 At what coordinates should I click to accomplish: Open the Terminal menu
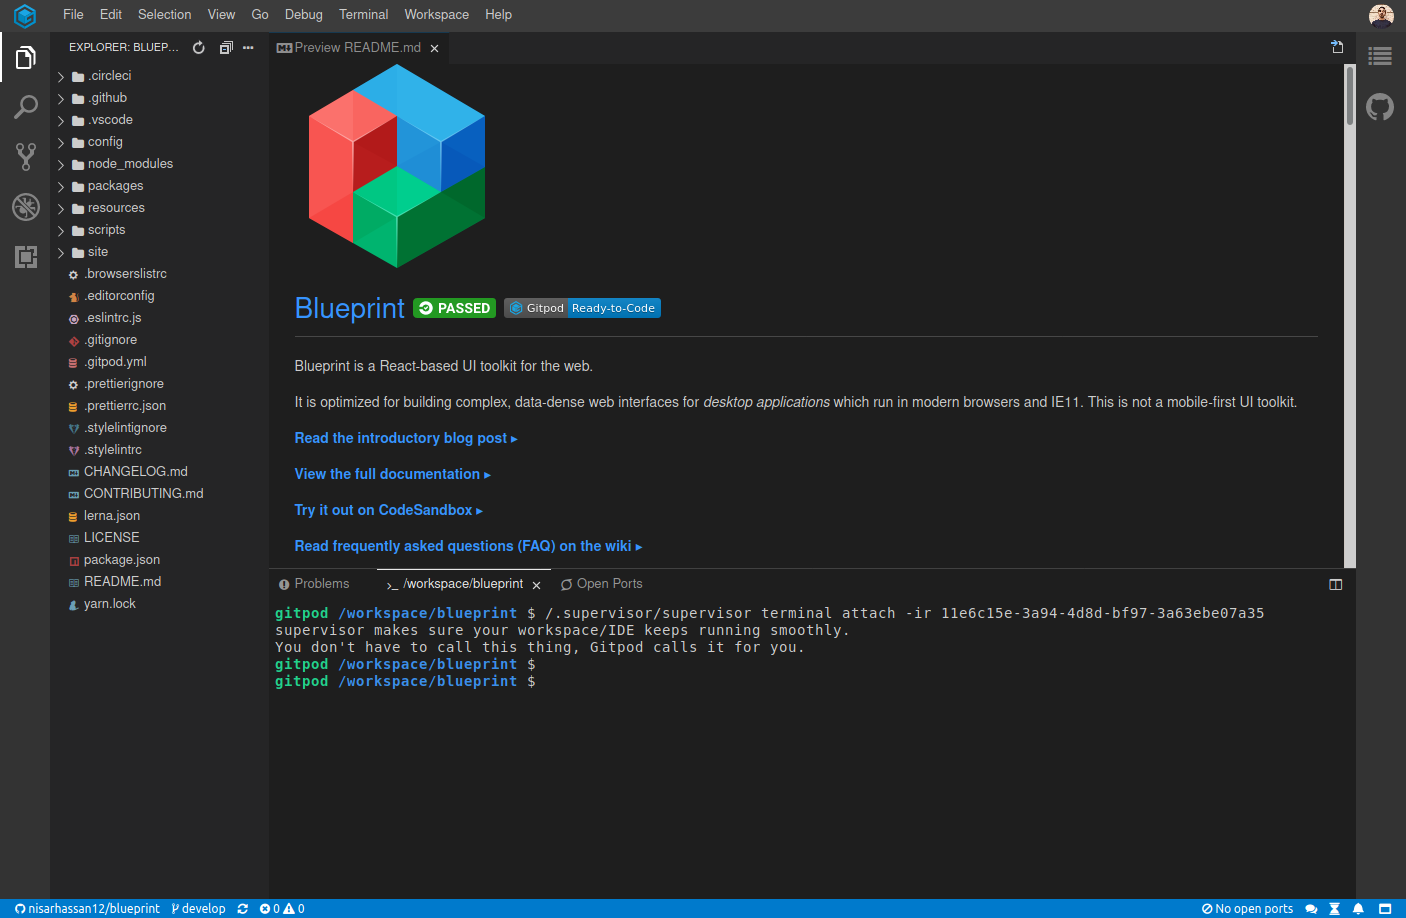coord(363,14)
